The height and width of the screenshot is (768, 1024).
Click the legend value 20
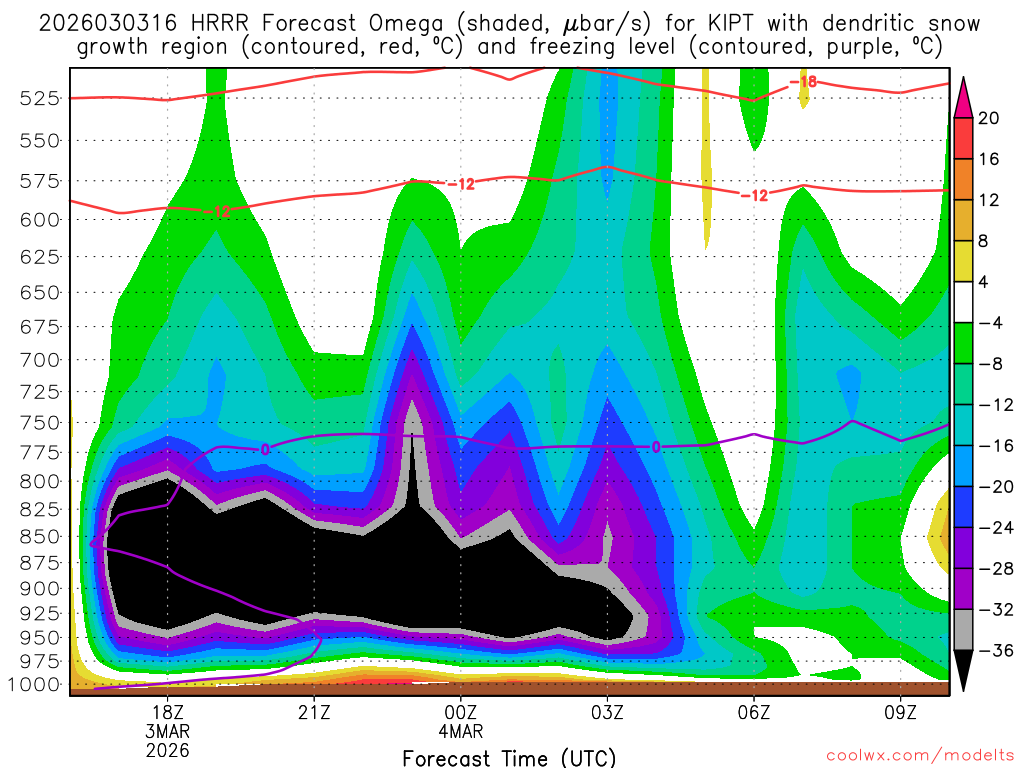[x=989, y=118]
